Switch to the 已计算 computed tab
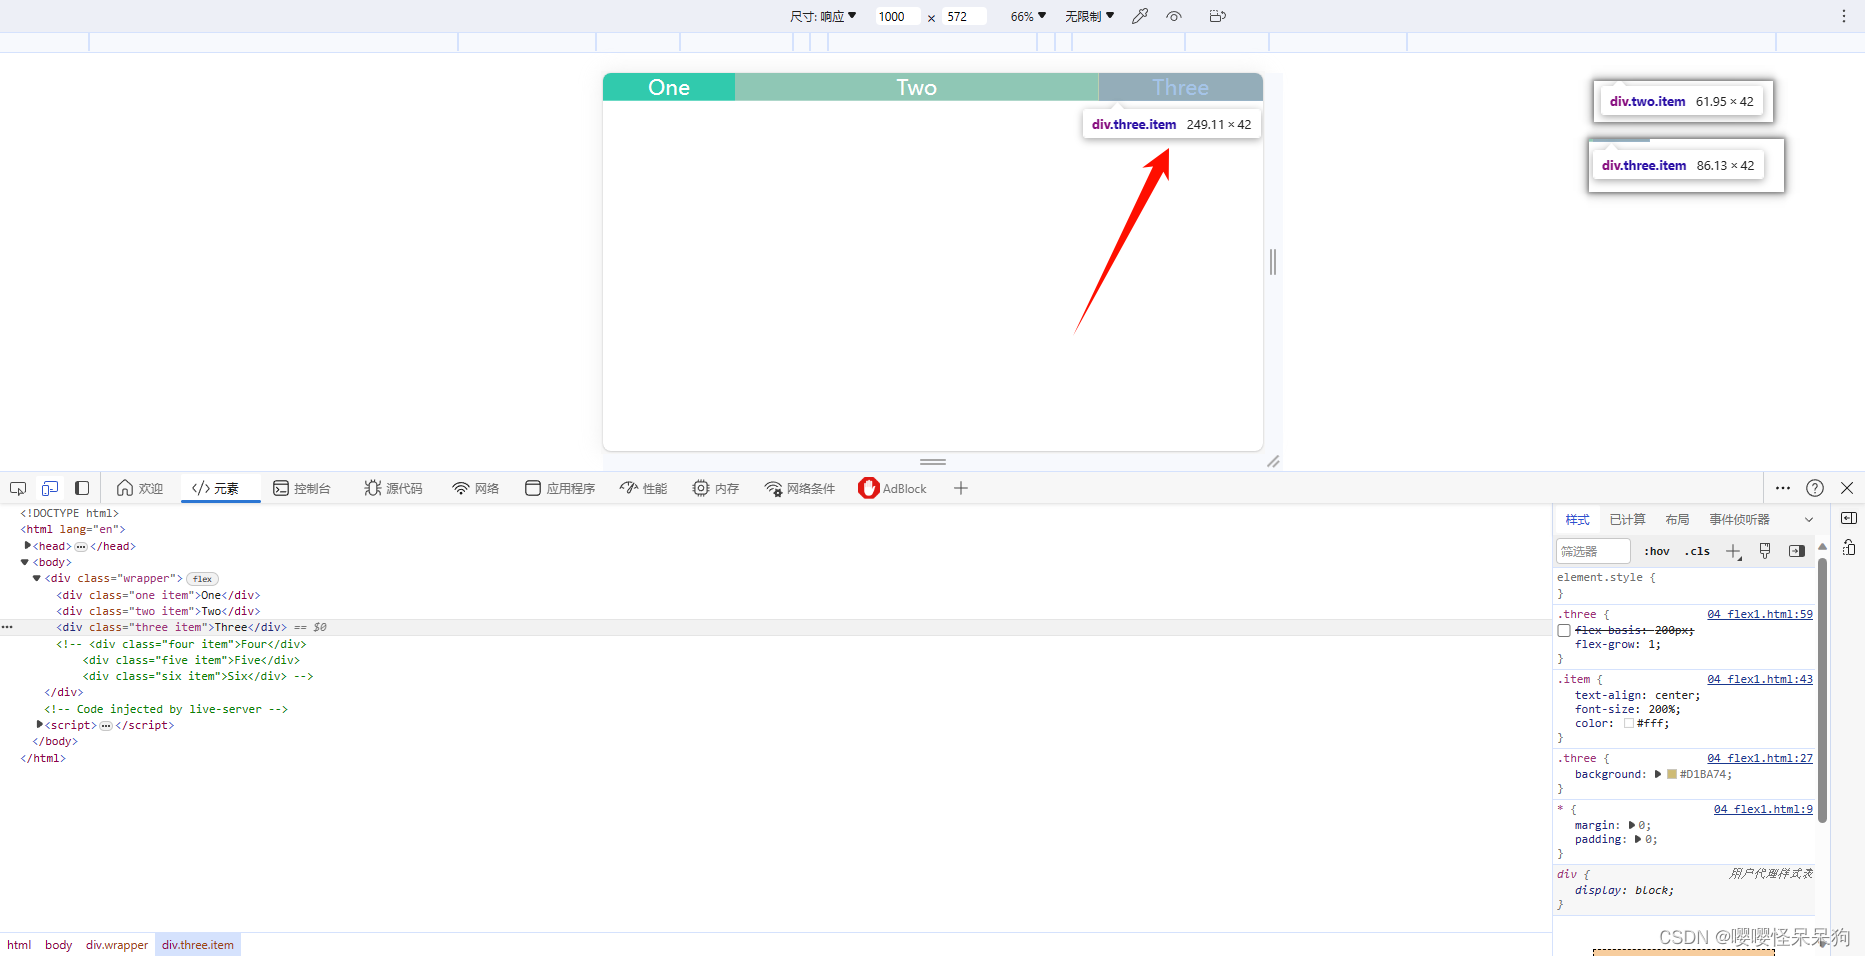1865x956 pixels. coord(1628,519)
